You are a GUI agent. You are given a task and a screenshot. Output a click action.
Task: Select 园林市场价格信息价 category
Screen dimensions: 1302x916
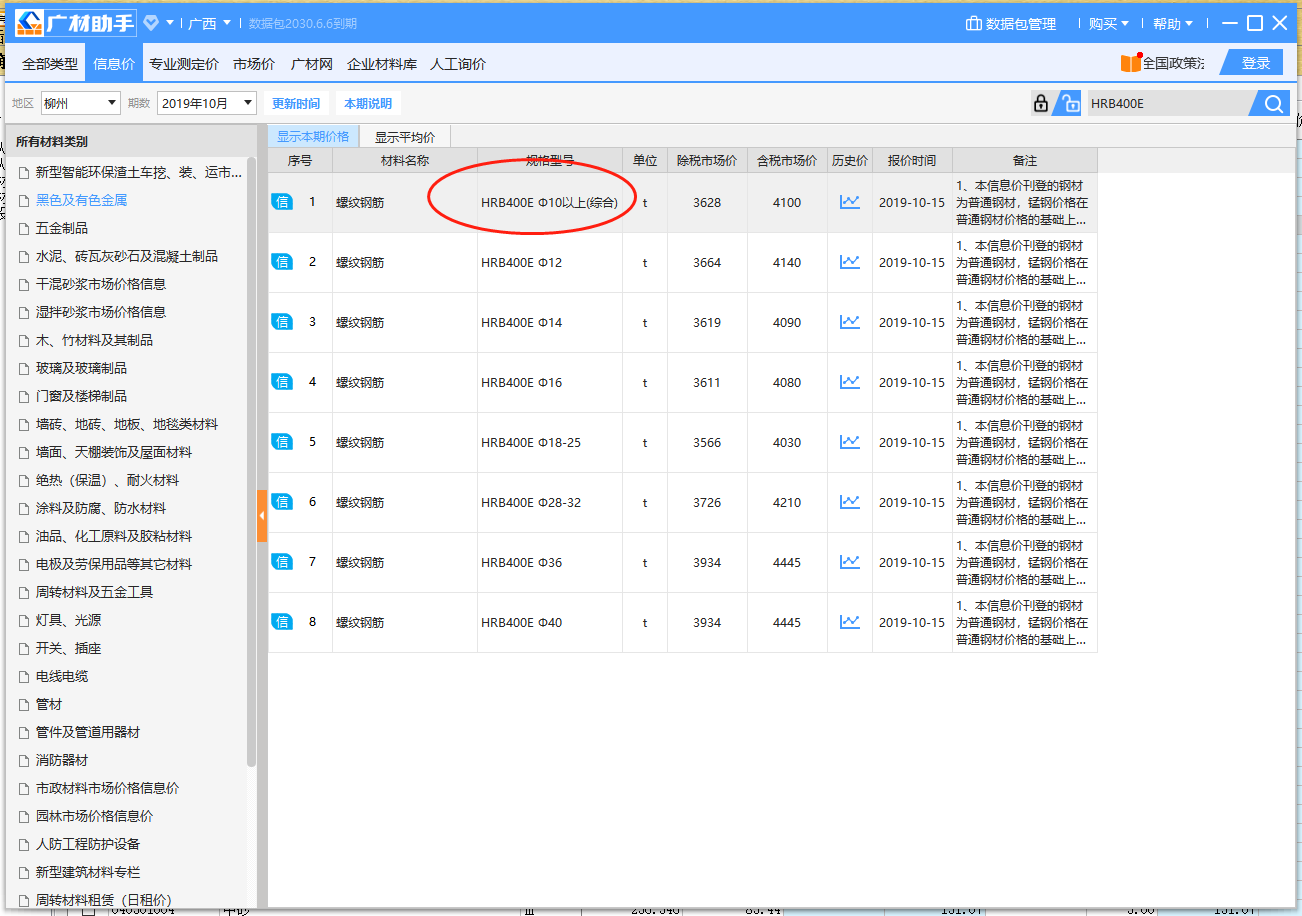tap(94, 816)
